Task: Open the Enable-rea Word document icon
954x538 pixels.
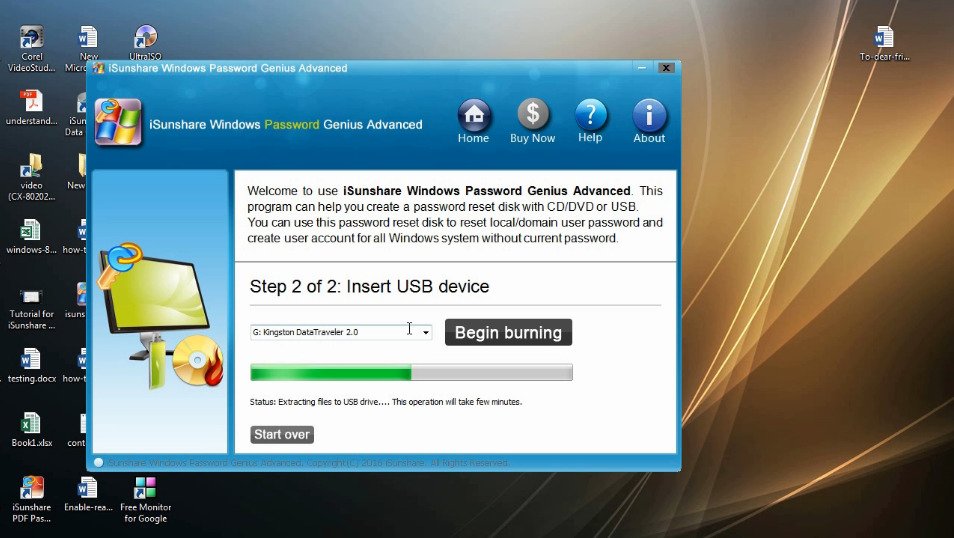Action: [x=88, y=494]
